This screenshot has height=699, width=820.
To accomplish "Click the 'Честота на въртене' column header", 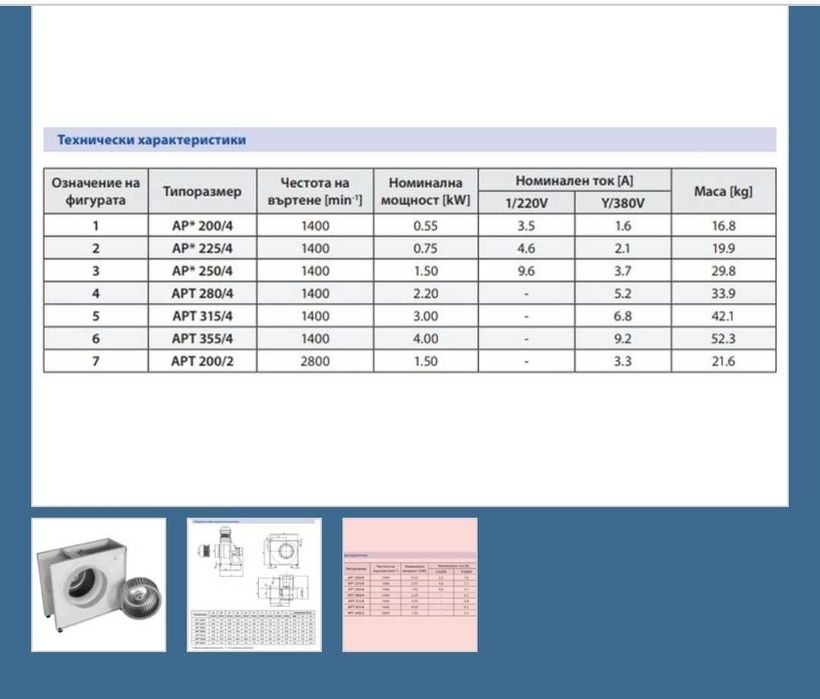I will tap(315, 191).
